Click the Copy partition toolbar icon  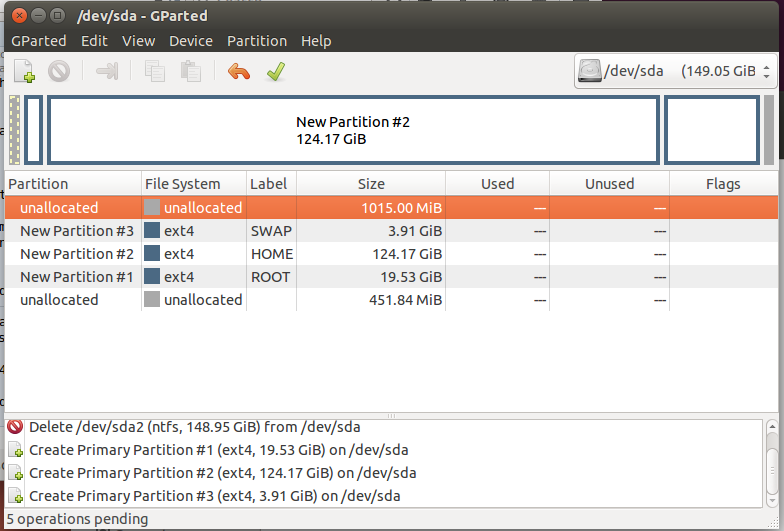pos(154,71)
